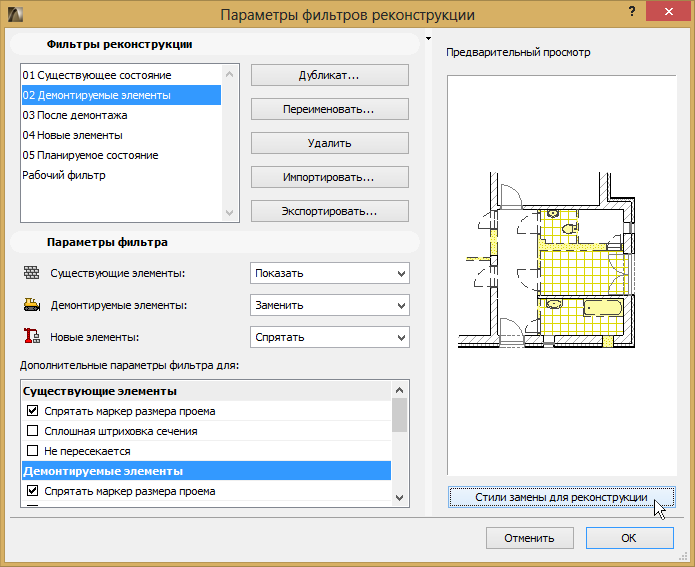Click the ArchiCAD app icon in title bar

click(15, 14)
